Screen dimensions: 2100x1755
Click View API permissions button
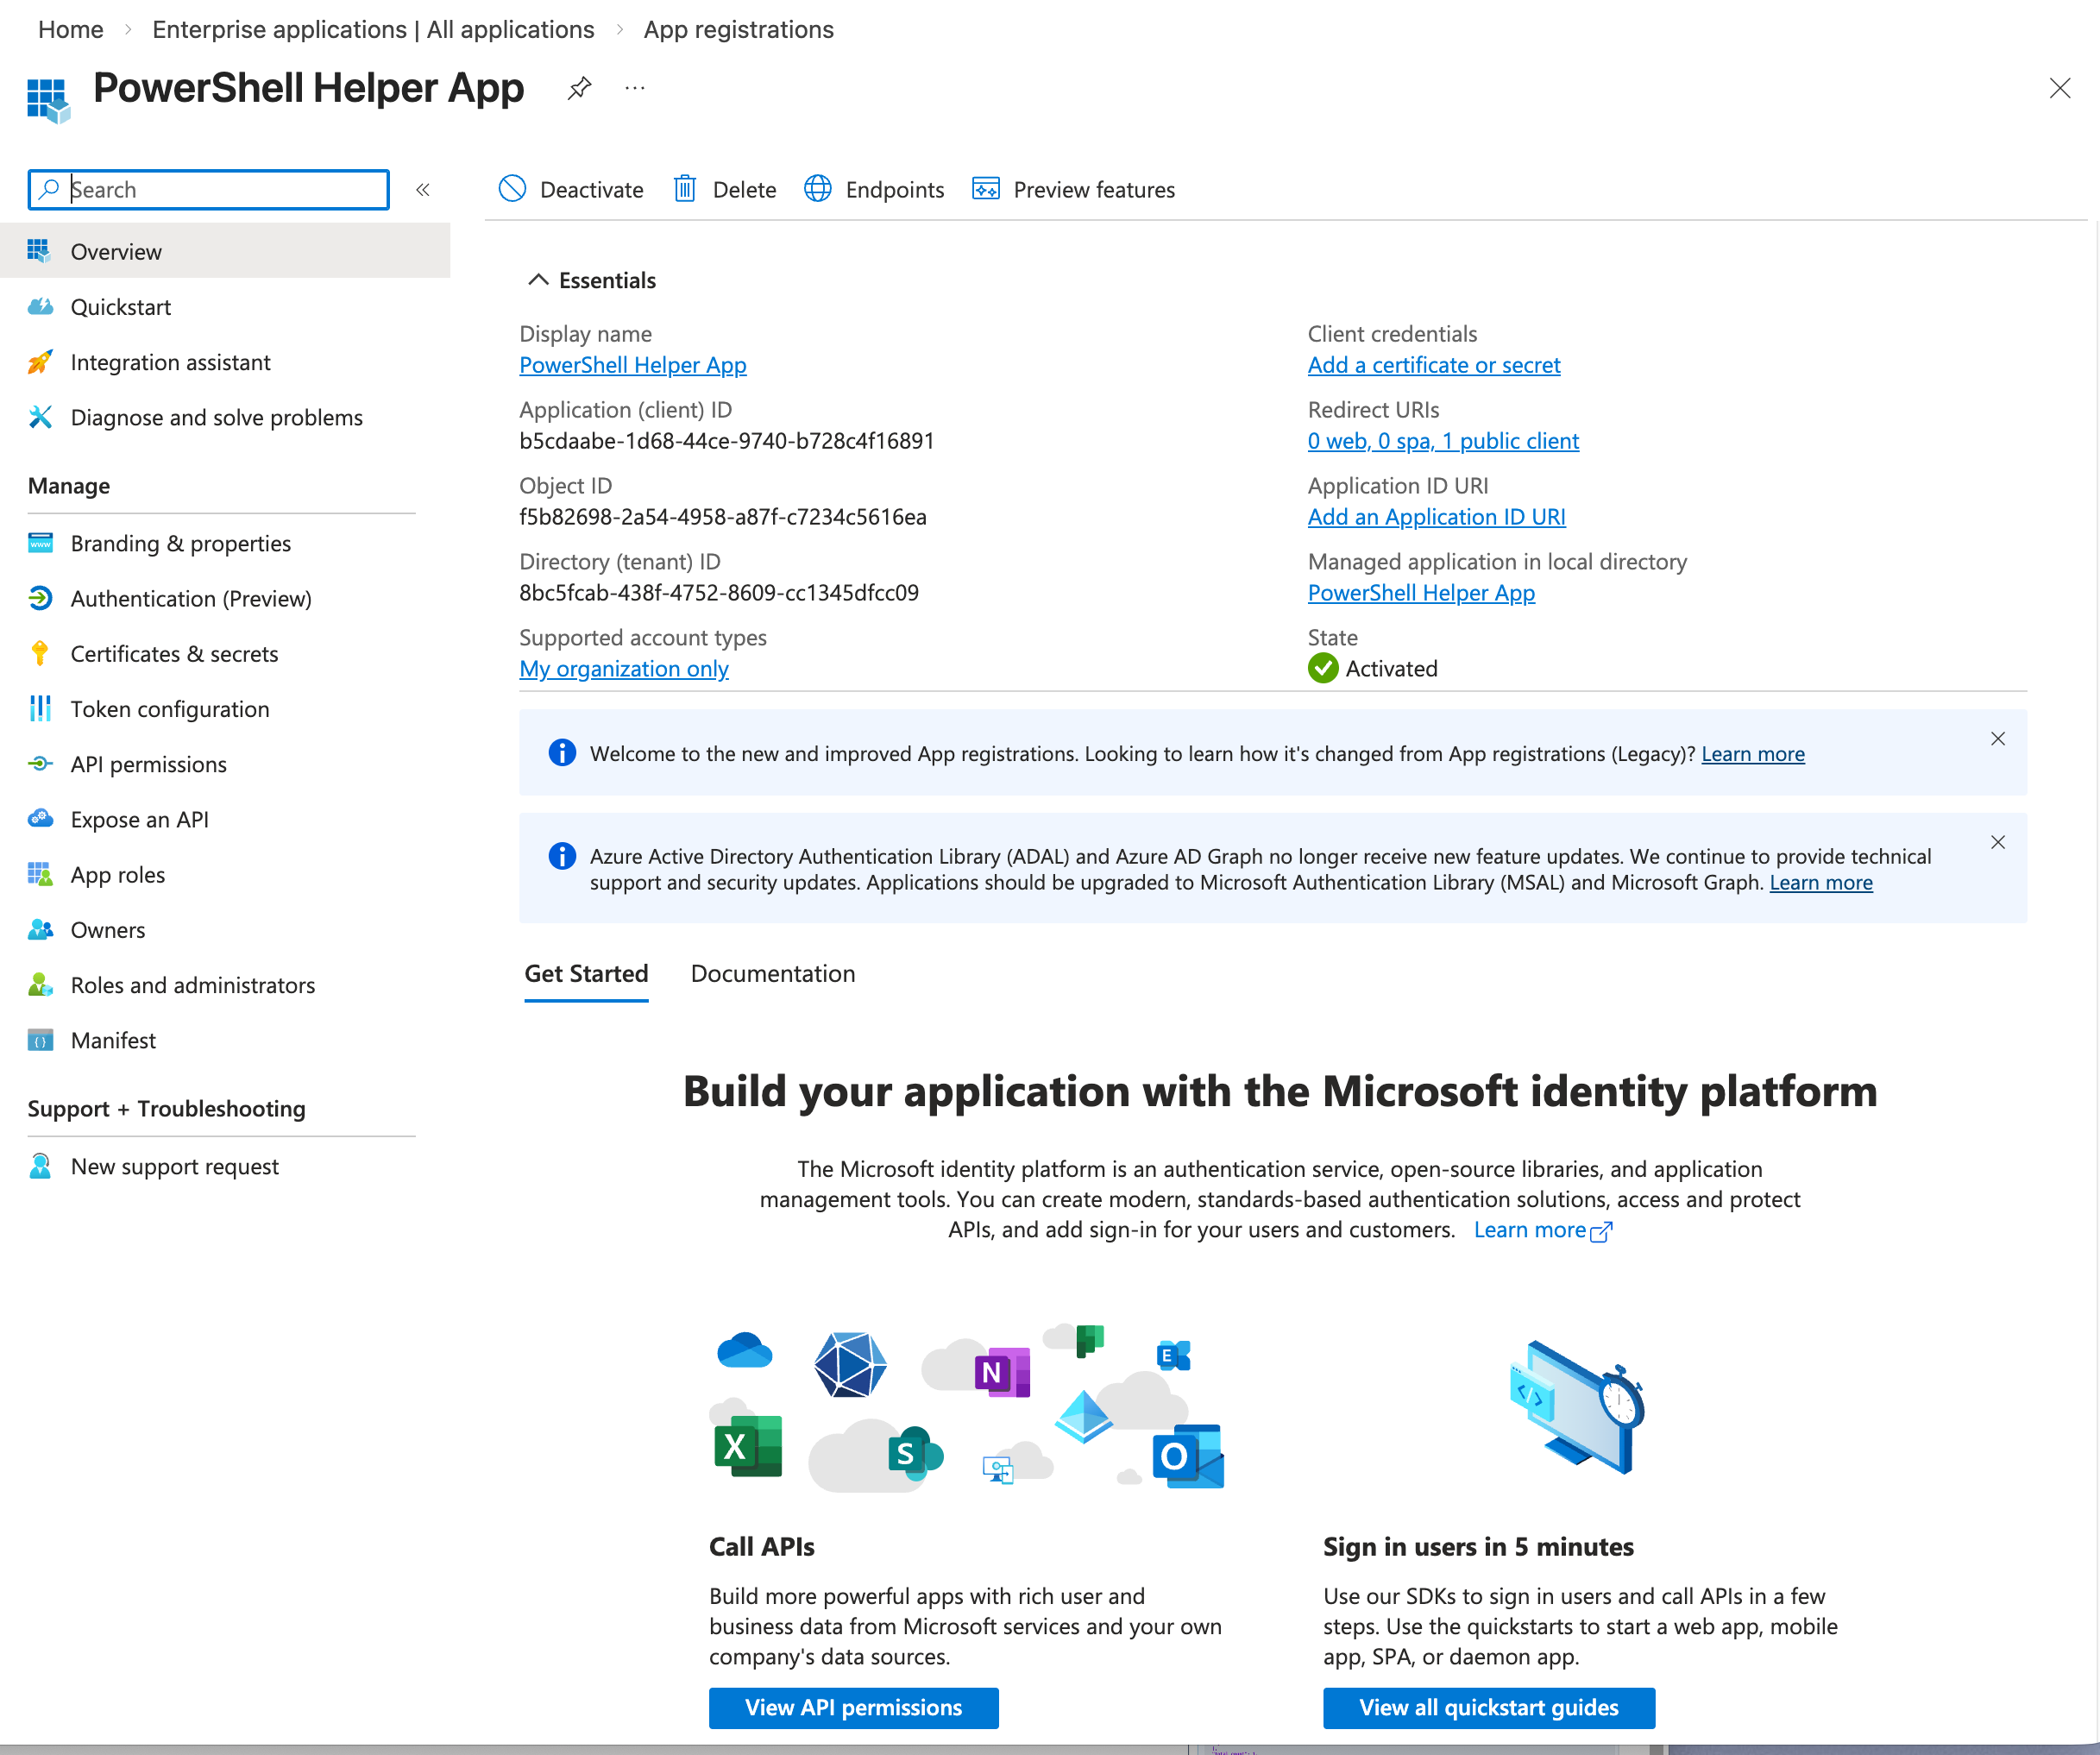click(853, 1708)
